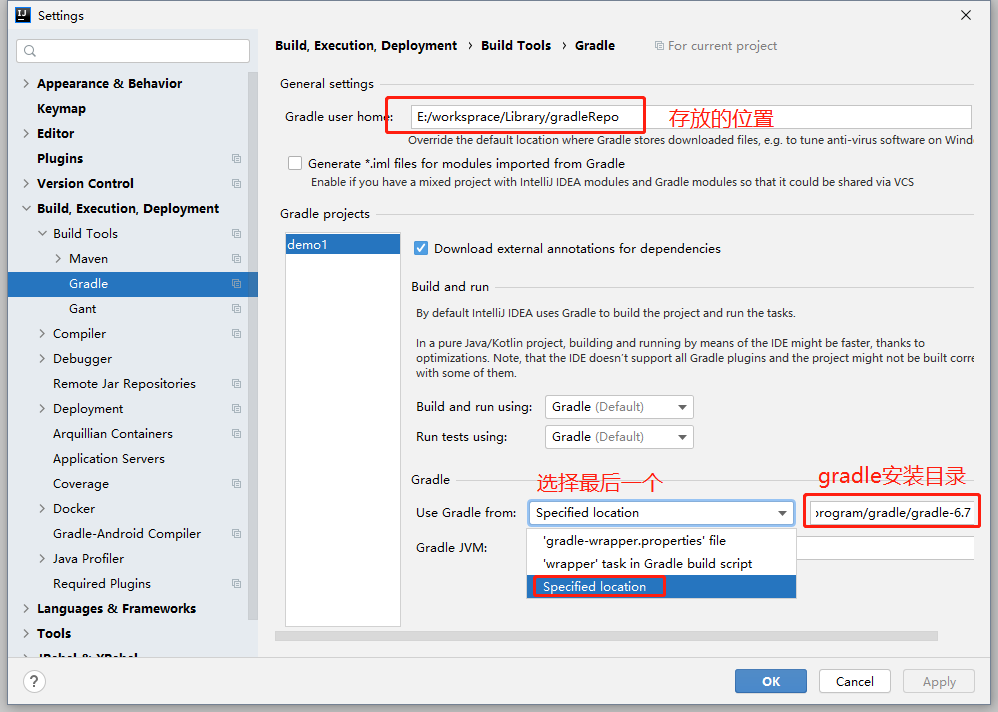Screen dimensions: 998x712
Task: Open Plugins settings
Action: pos(60,158)
